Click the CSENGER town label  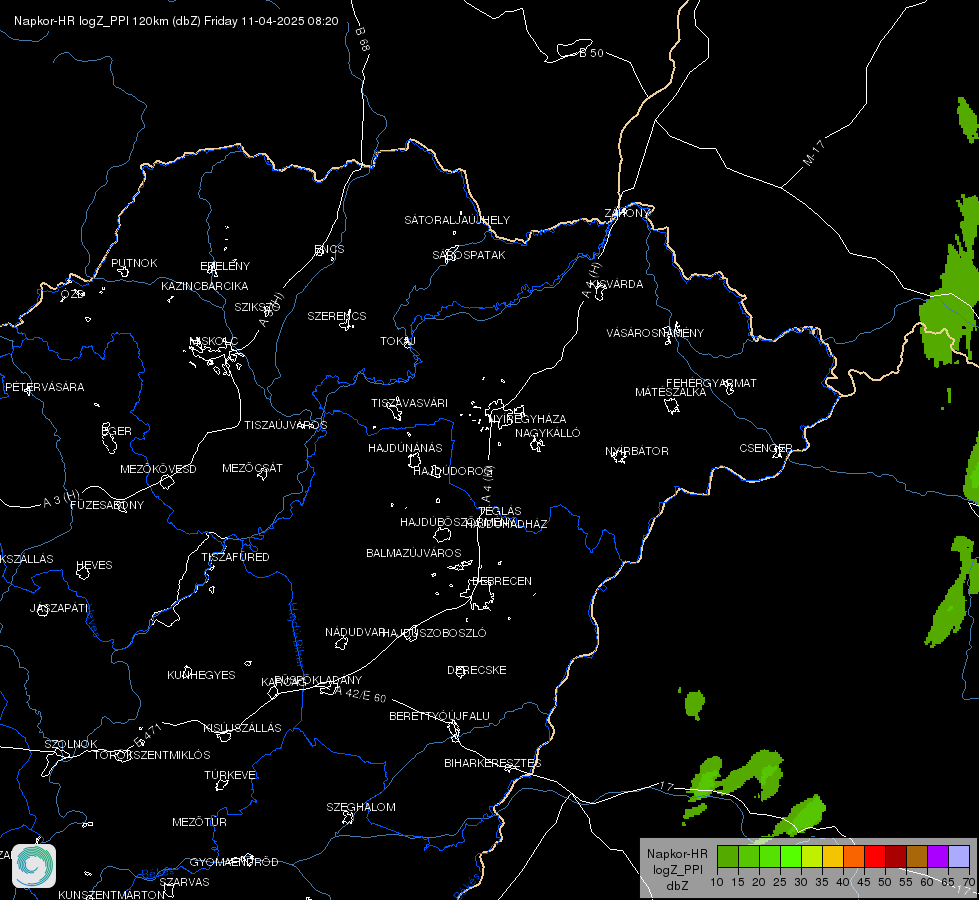click(x=765, y=448)
